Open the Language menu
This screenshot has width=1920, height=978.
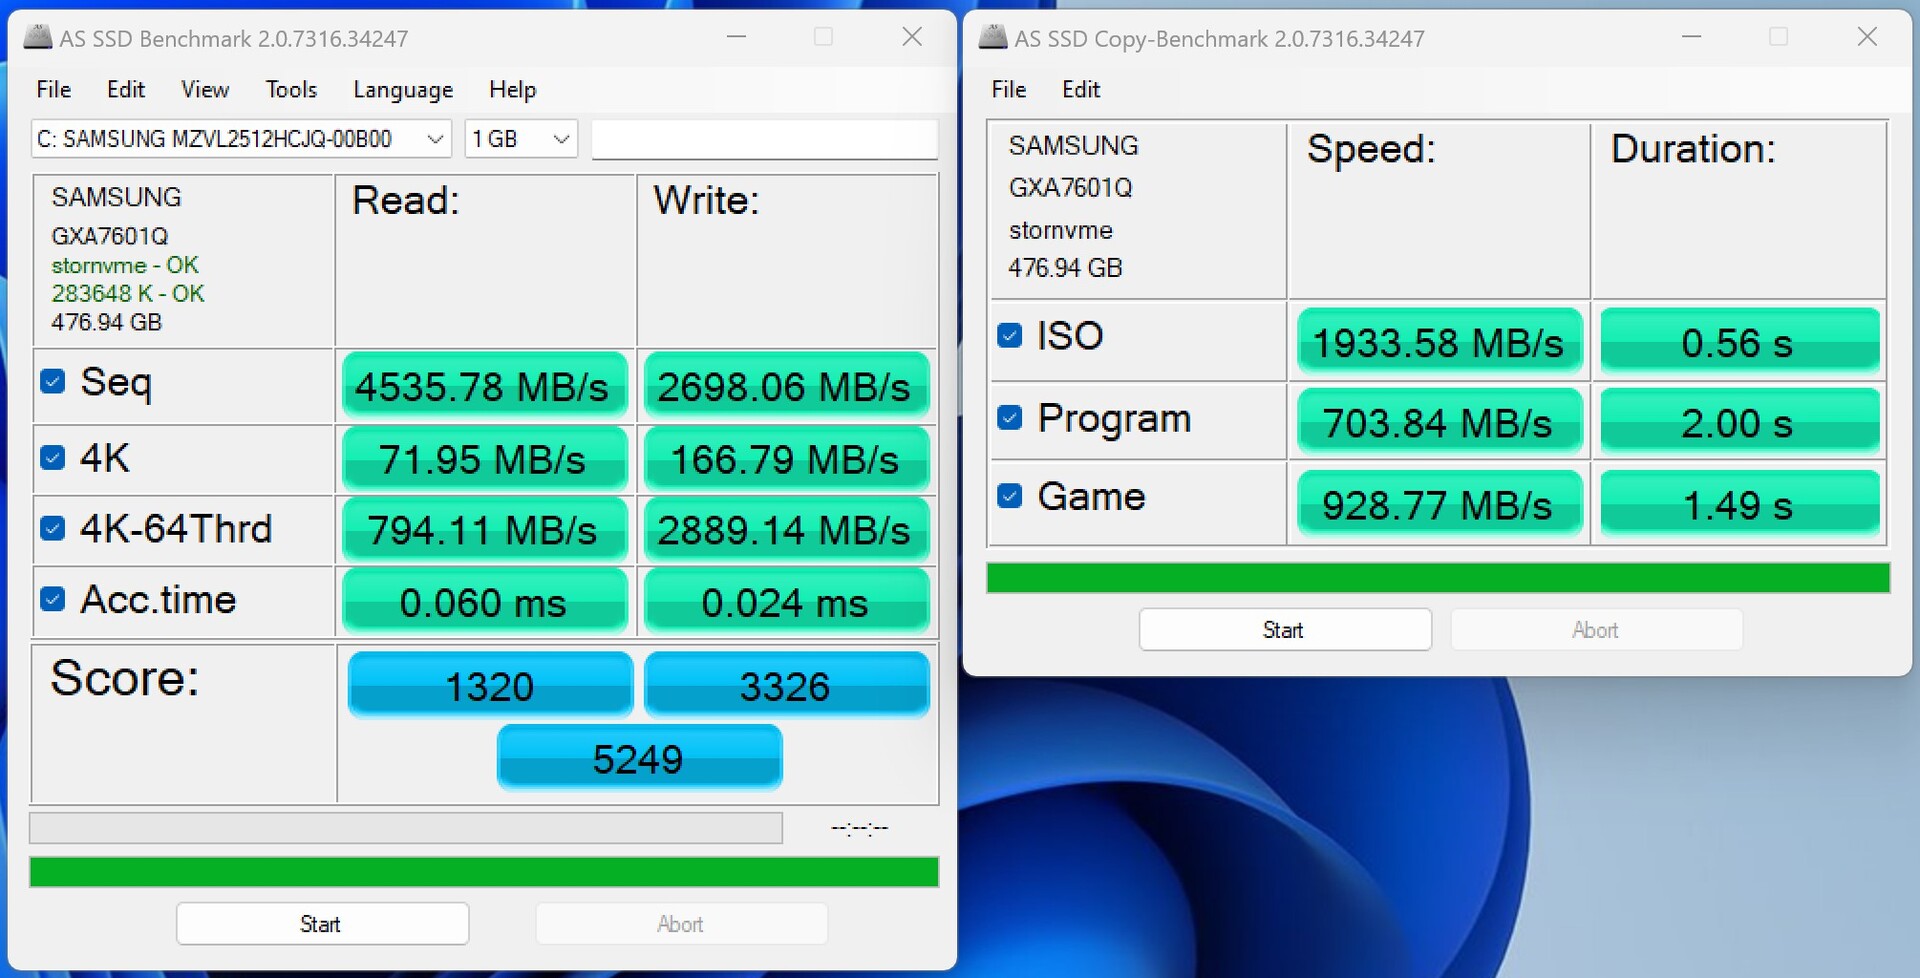pyautogui.click(x=403, y=89)
